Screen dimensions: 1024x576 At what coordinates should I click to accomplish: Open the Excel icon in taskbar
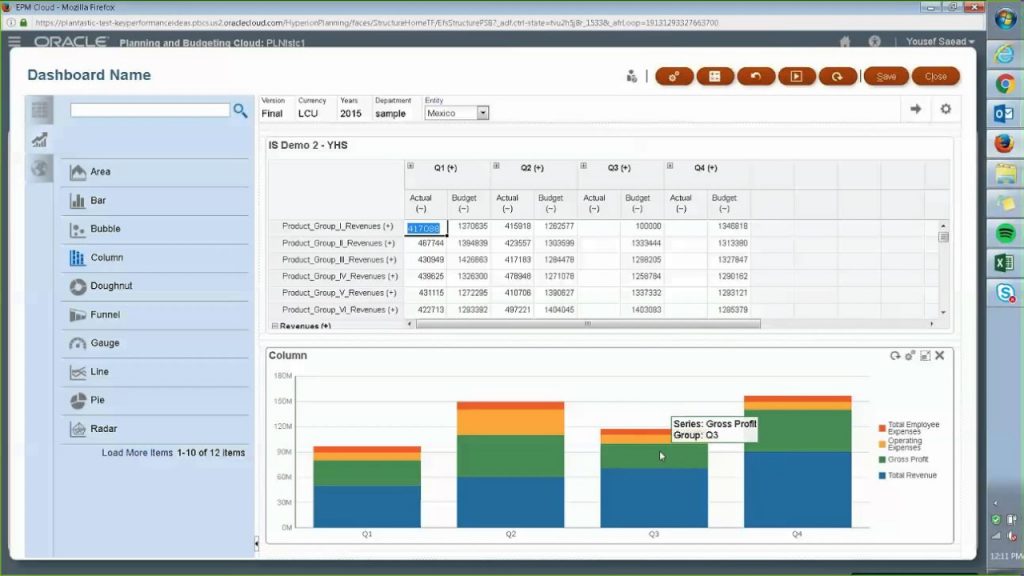pos(1005,263)
